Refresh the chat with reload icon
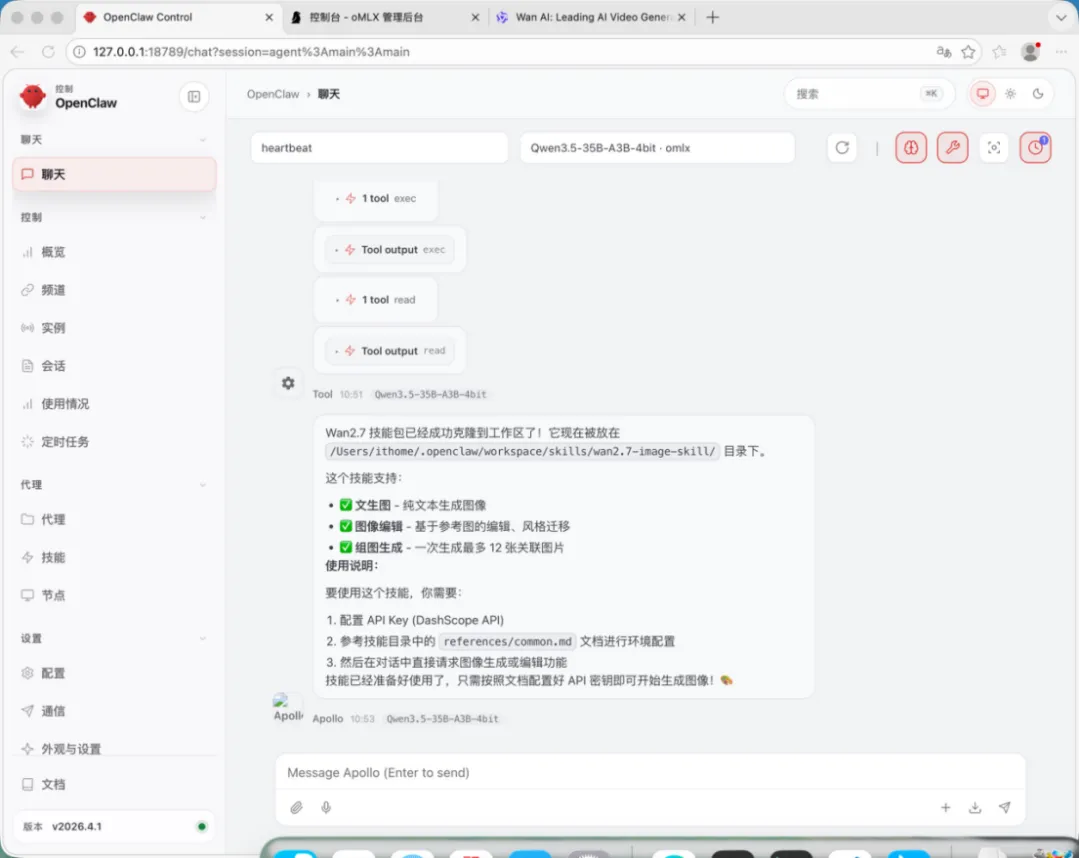Viewport: 1080px width, 858px height. [842, 147]
